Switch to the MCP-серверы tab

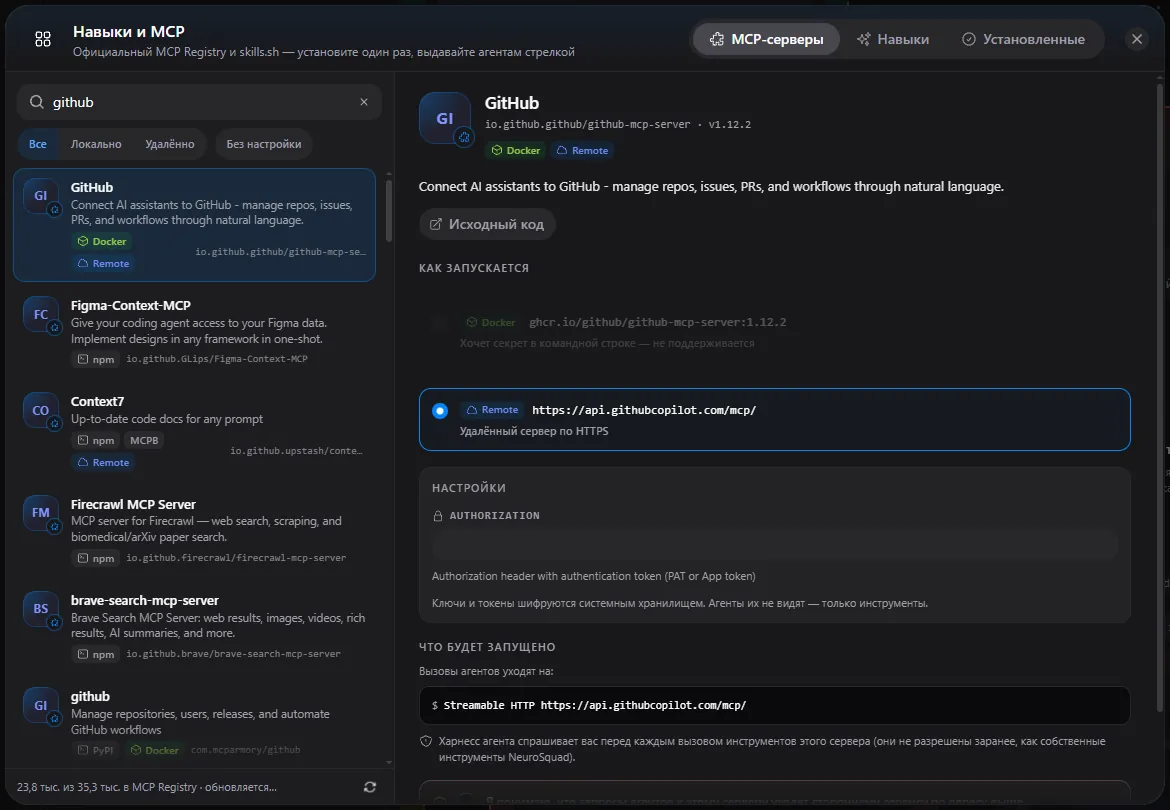(766, 40)
